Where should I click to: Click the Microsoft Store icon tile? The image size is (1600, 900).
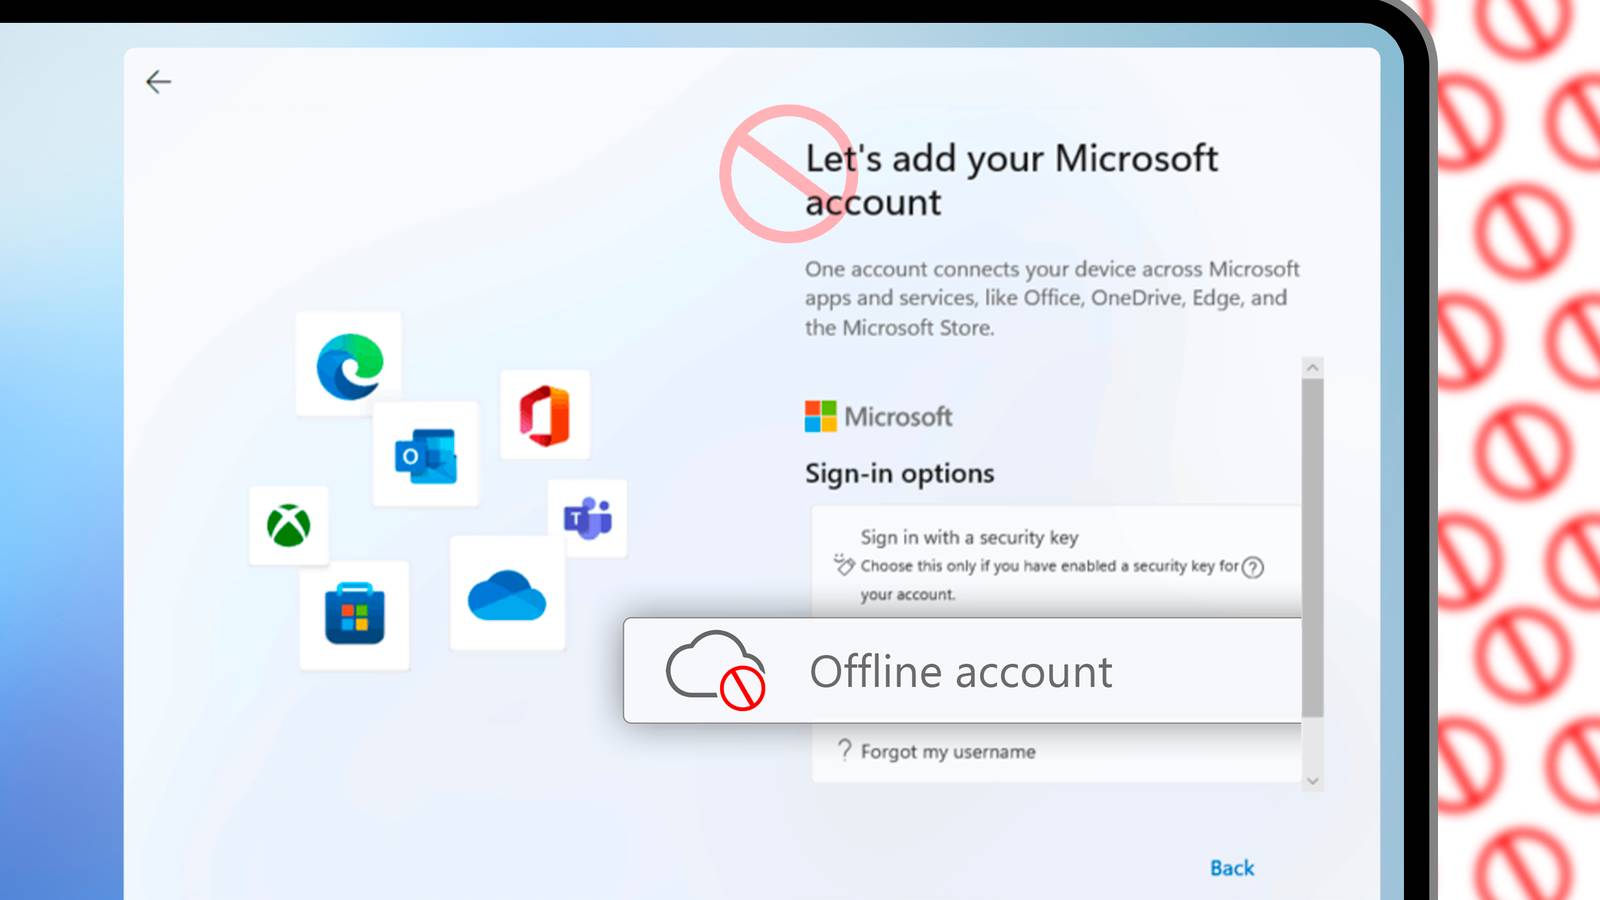click(x=354, y=614)
